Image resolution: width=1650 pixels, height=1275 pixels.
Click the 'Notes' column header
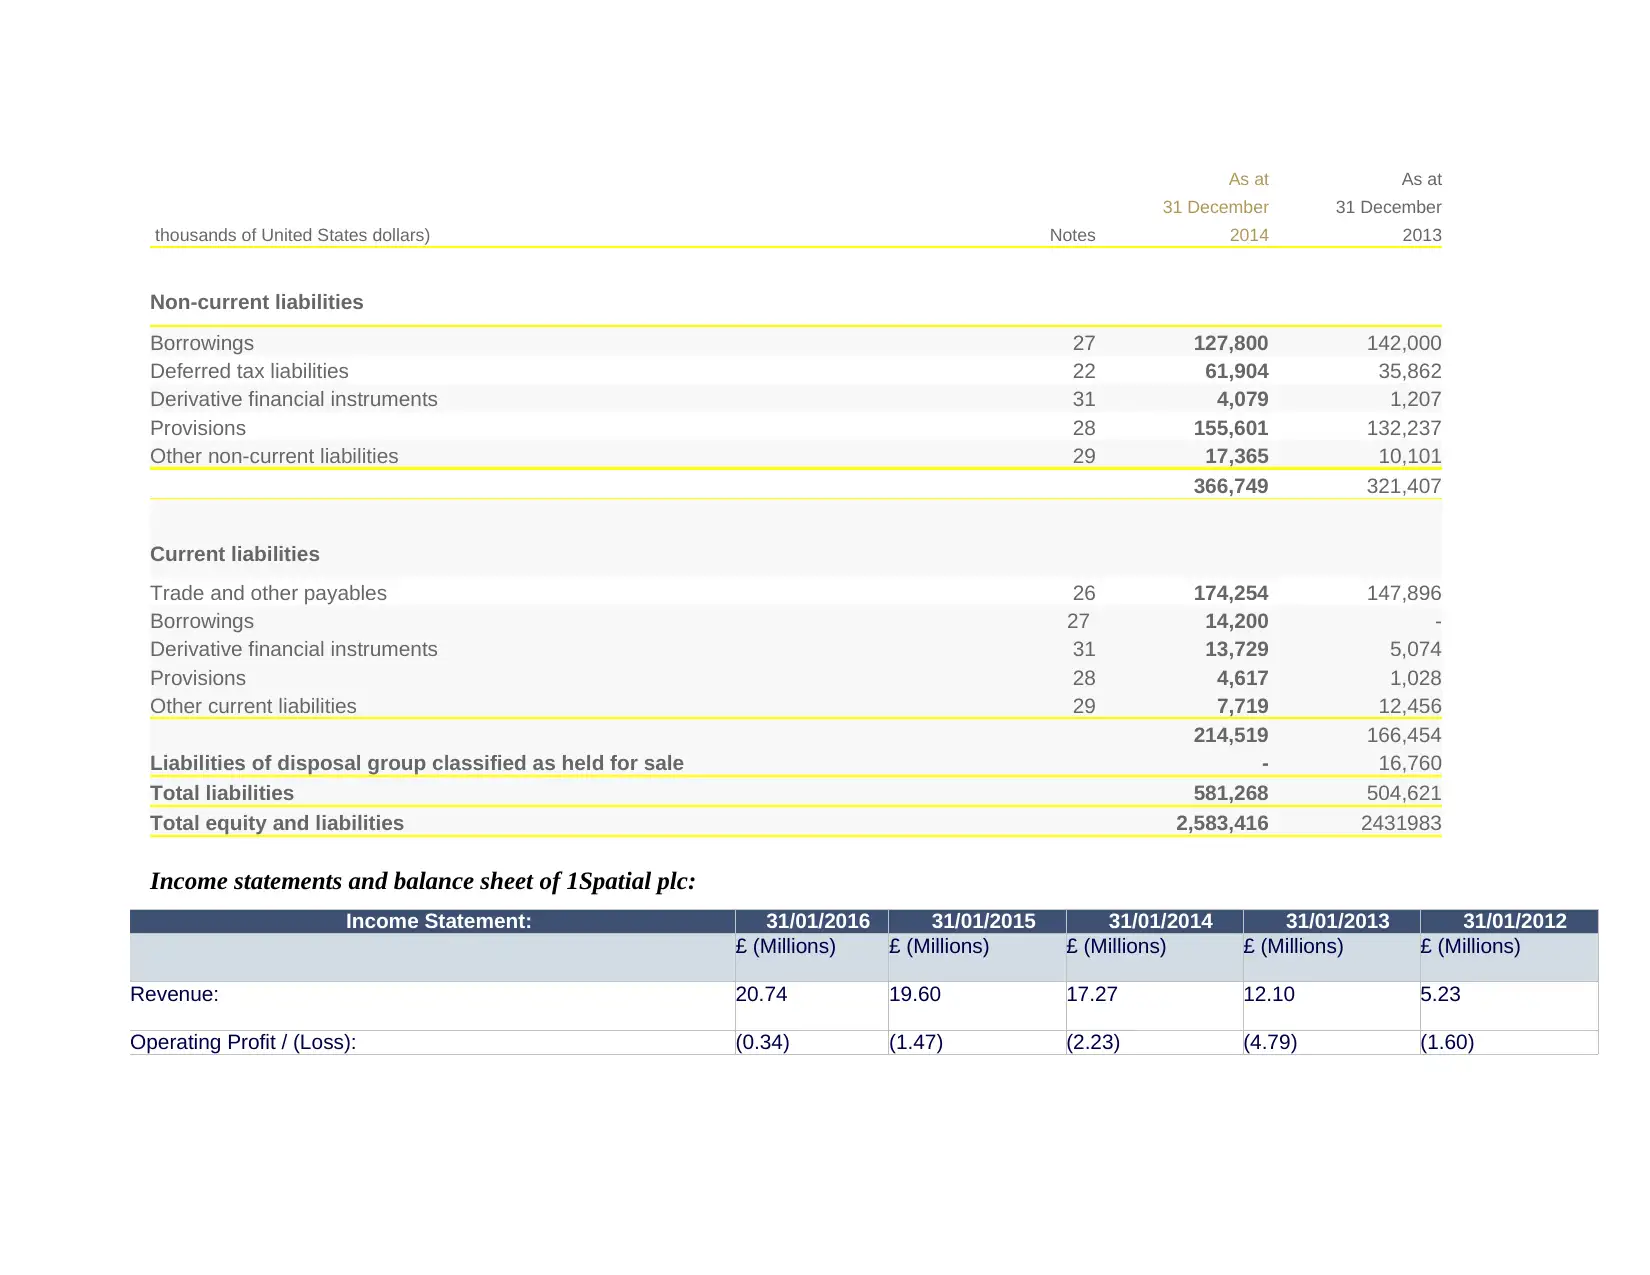pyautogui.click(x=1072, y=235)
